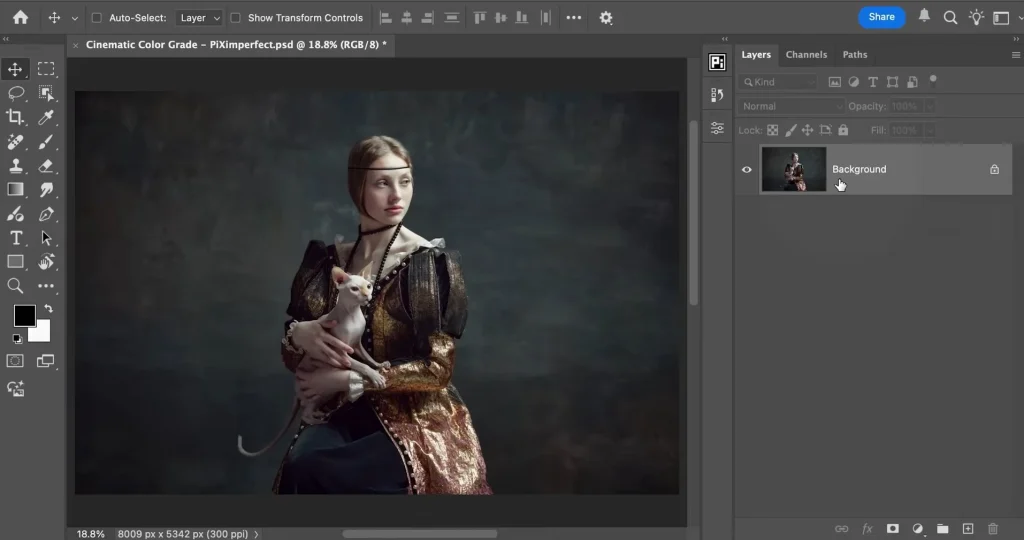Change the screen mode

point(45,361)
